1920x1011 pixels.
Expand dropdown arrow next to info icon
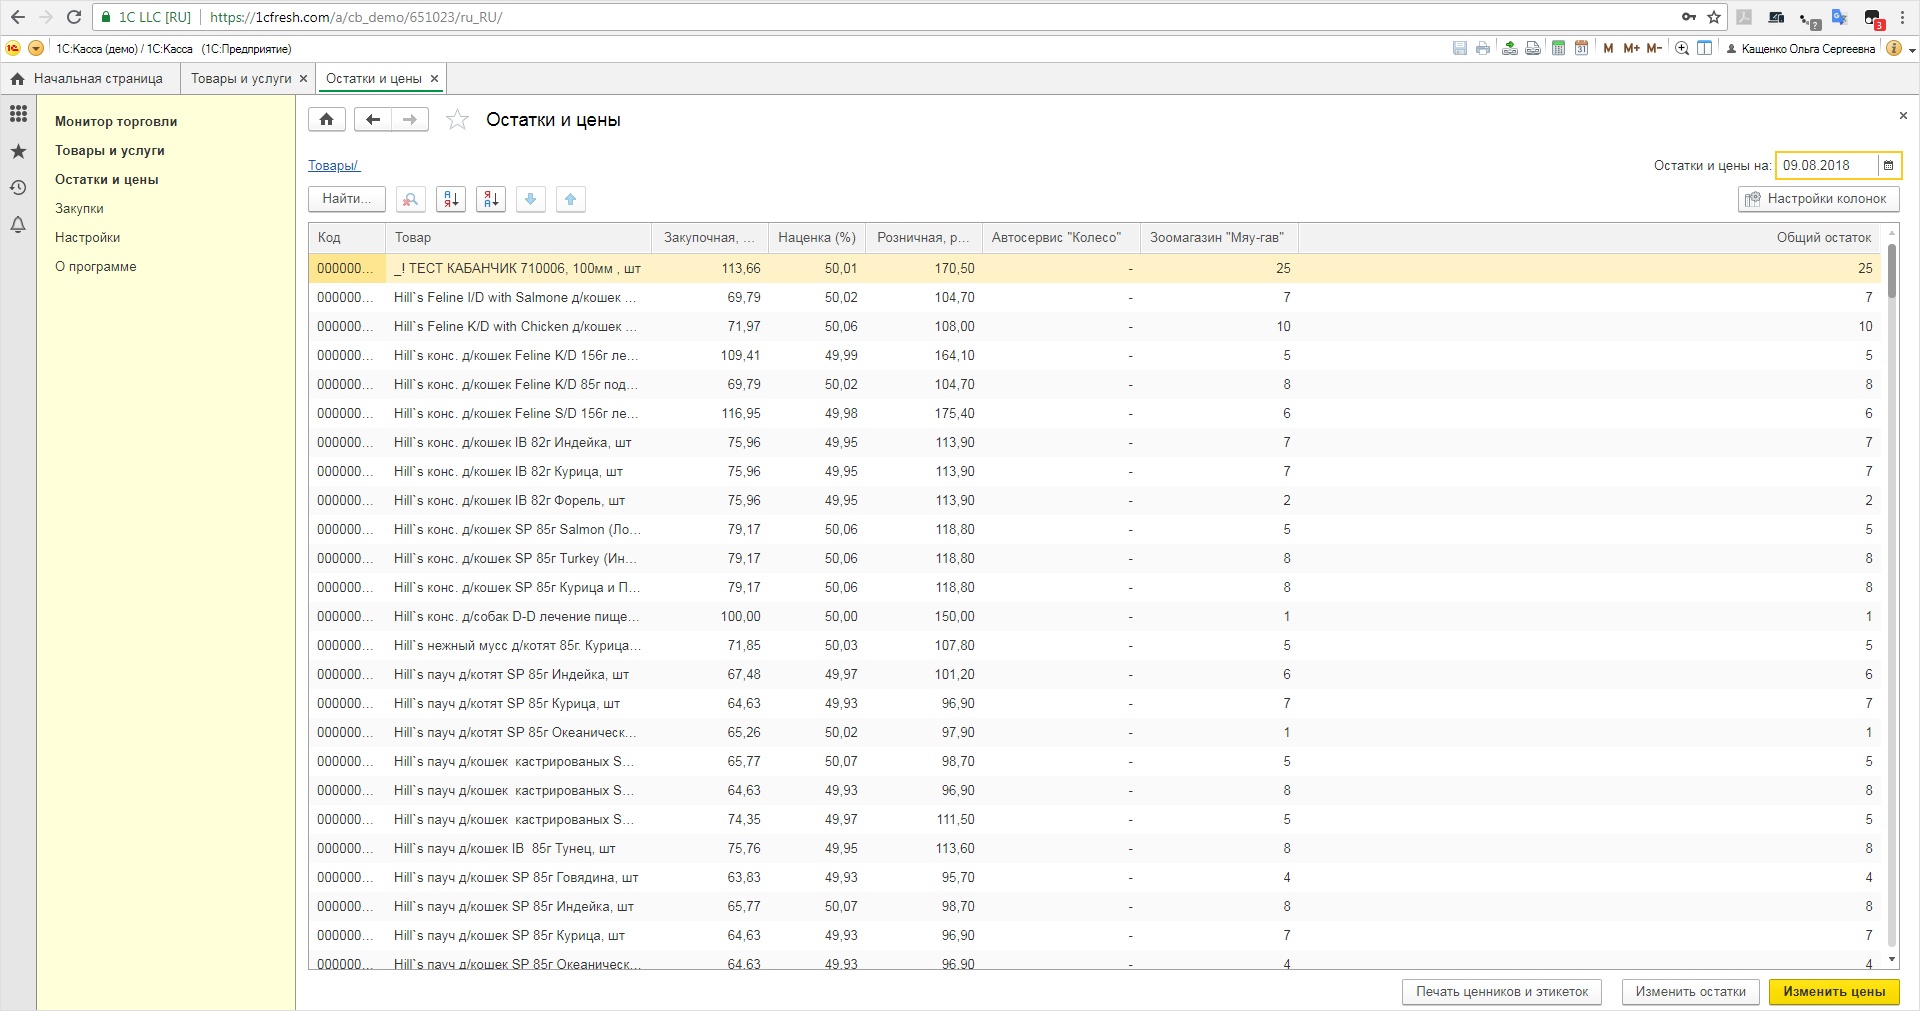point(1912,49)
